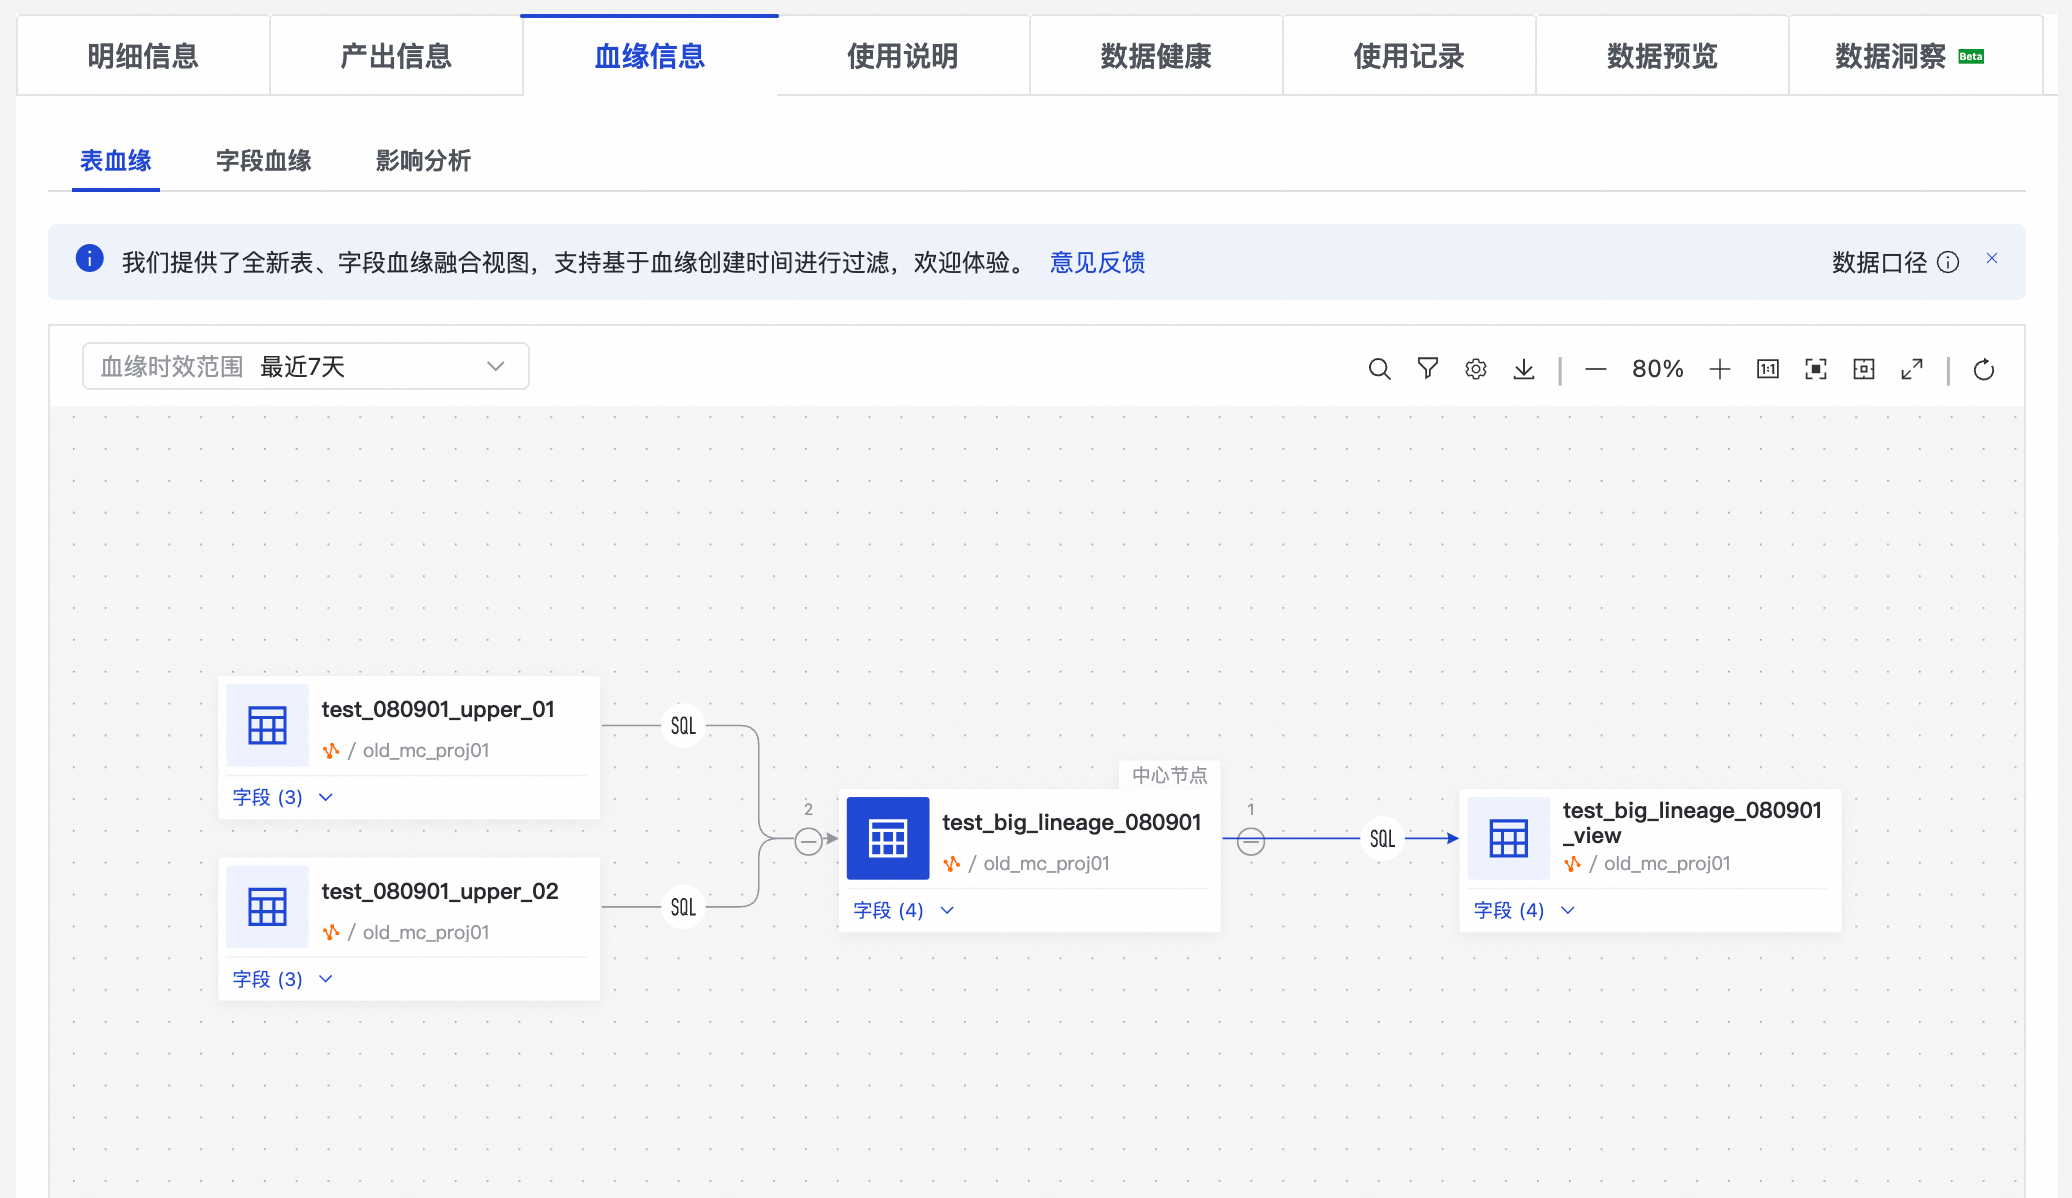Collapse downstream nodes of center table
2072x1198 pixels.
pos(1250,841)
